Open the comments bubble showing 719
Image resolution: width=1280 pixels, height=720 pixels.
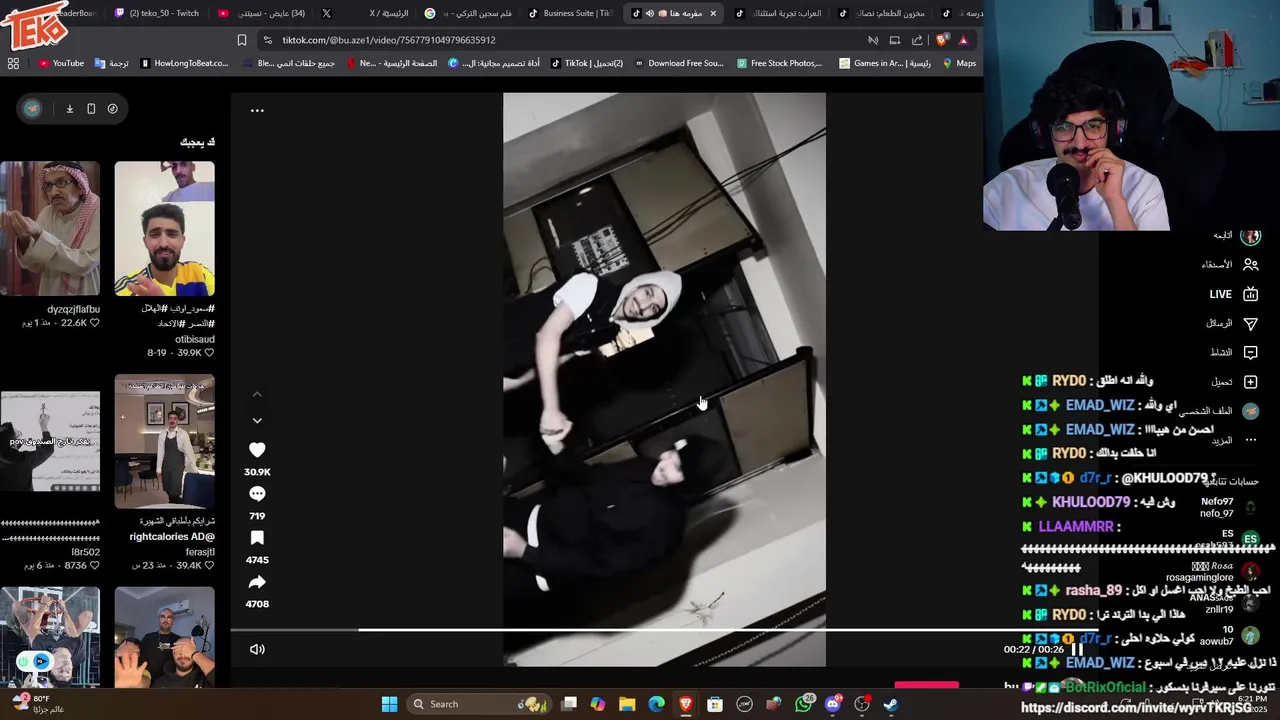pos(257,494)
